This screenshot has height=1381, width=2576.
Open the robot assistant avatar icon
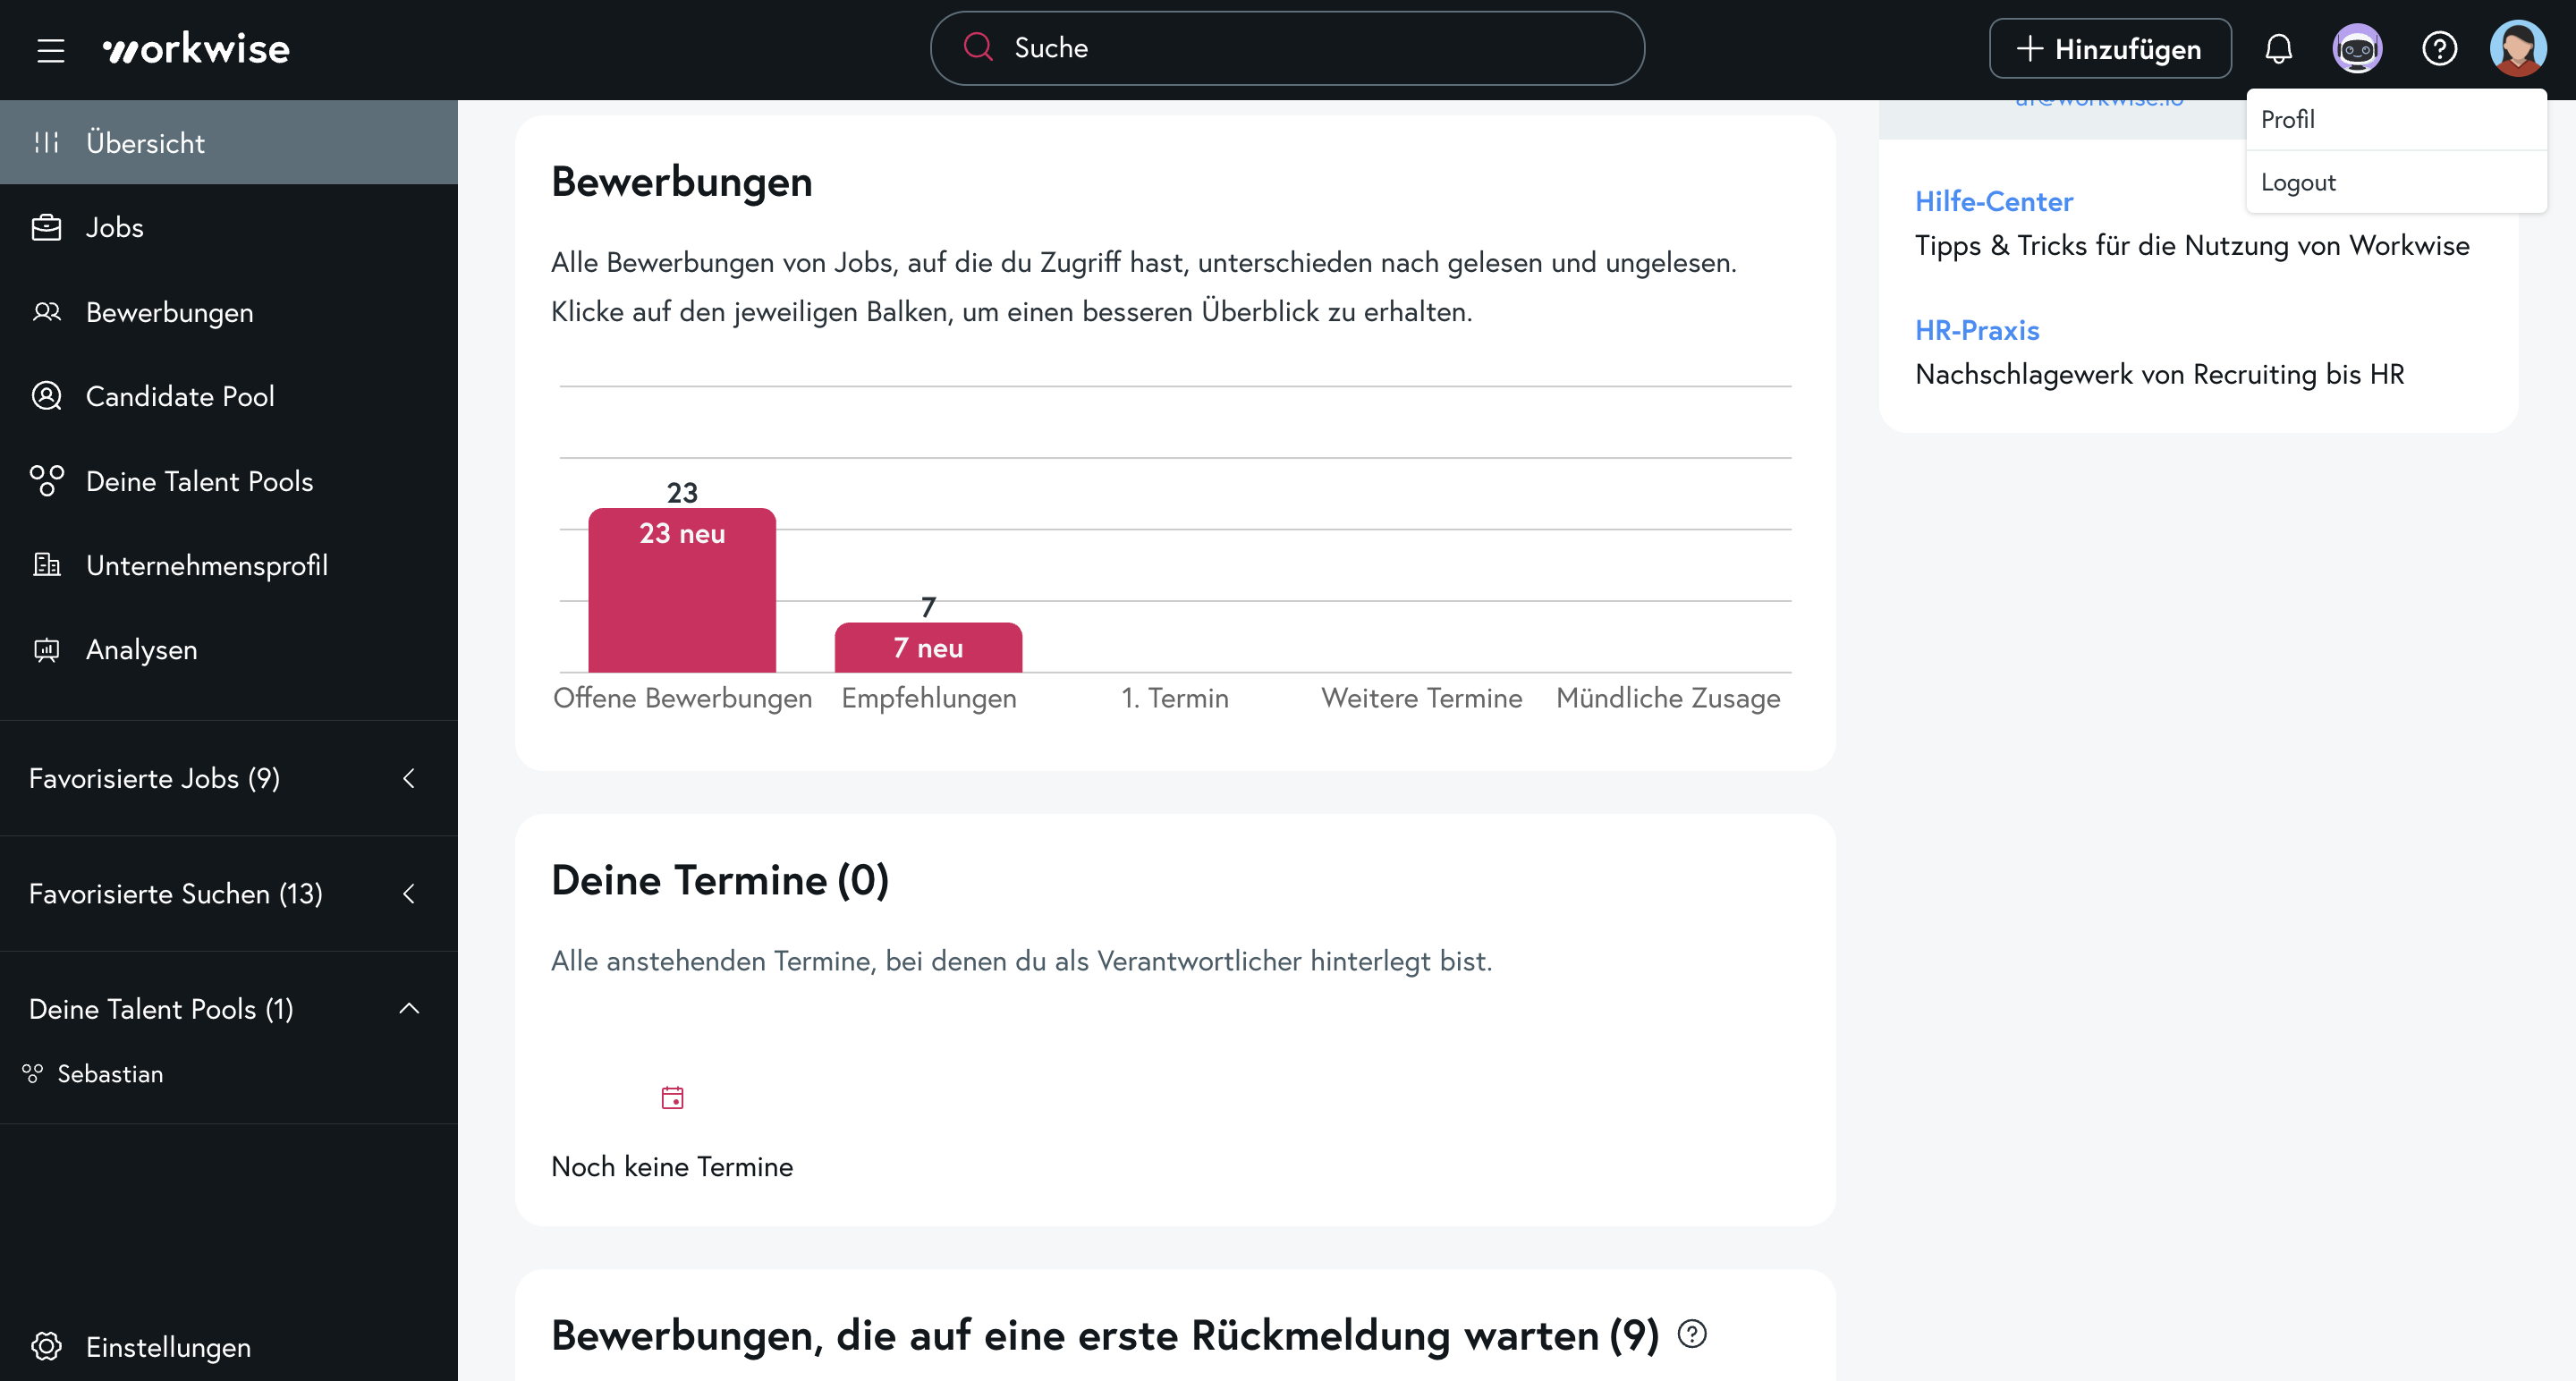(2357, 49)
